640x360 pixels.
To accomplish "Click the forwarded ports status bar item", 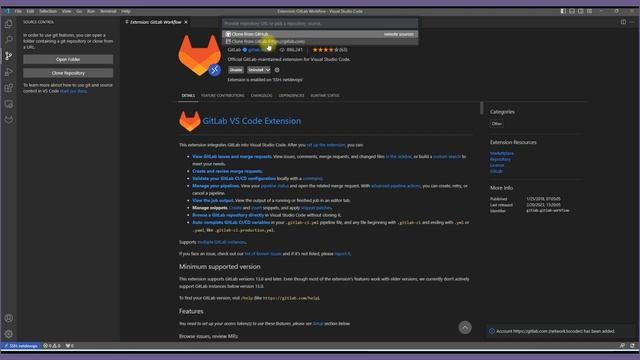I will [70, 346].
